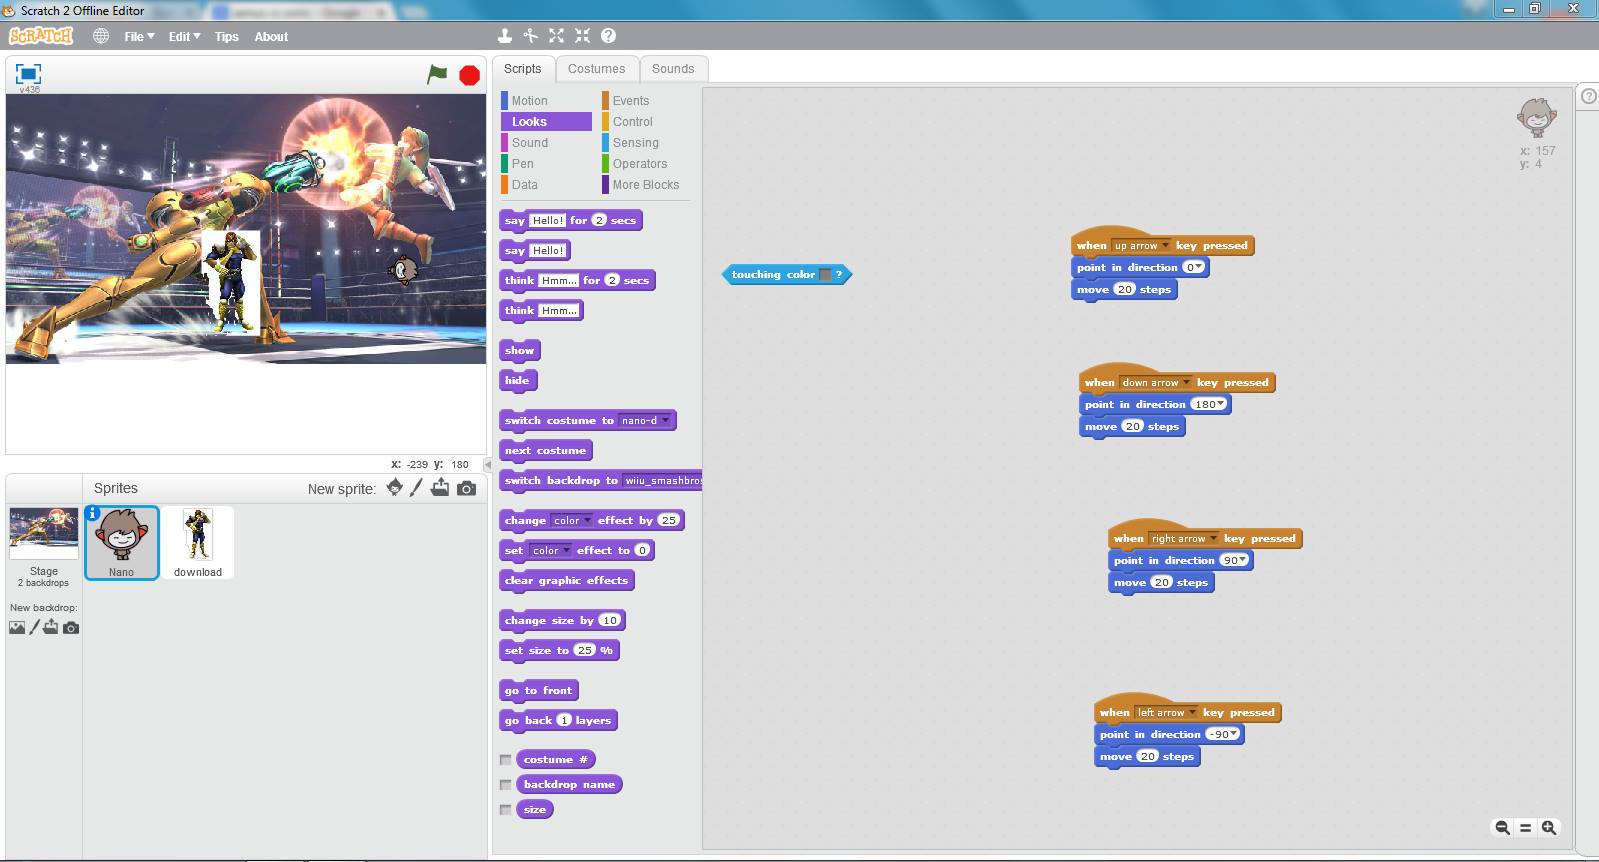Open effect dropdown in change effect block
Viewport: 1599px width, 862px height.
pos(571,521)
